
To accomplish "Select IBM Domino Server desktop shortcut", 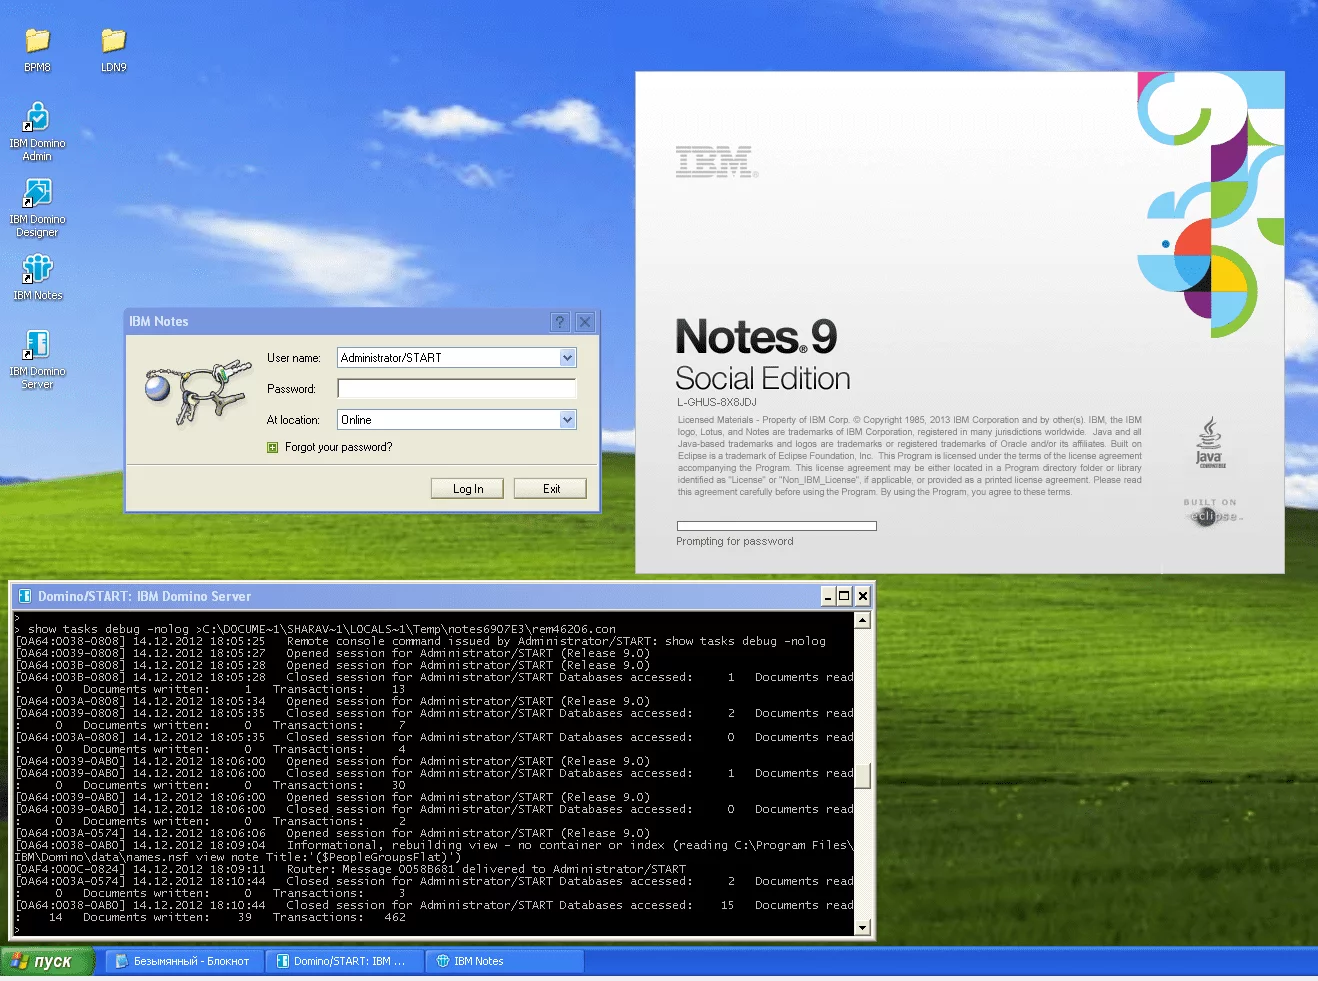I will click(37, 346).
